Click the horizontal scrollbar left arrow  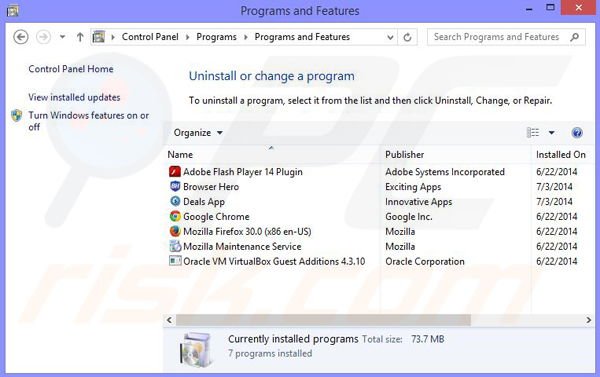(169, 320)
